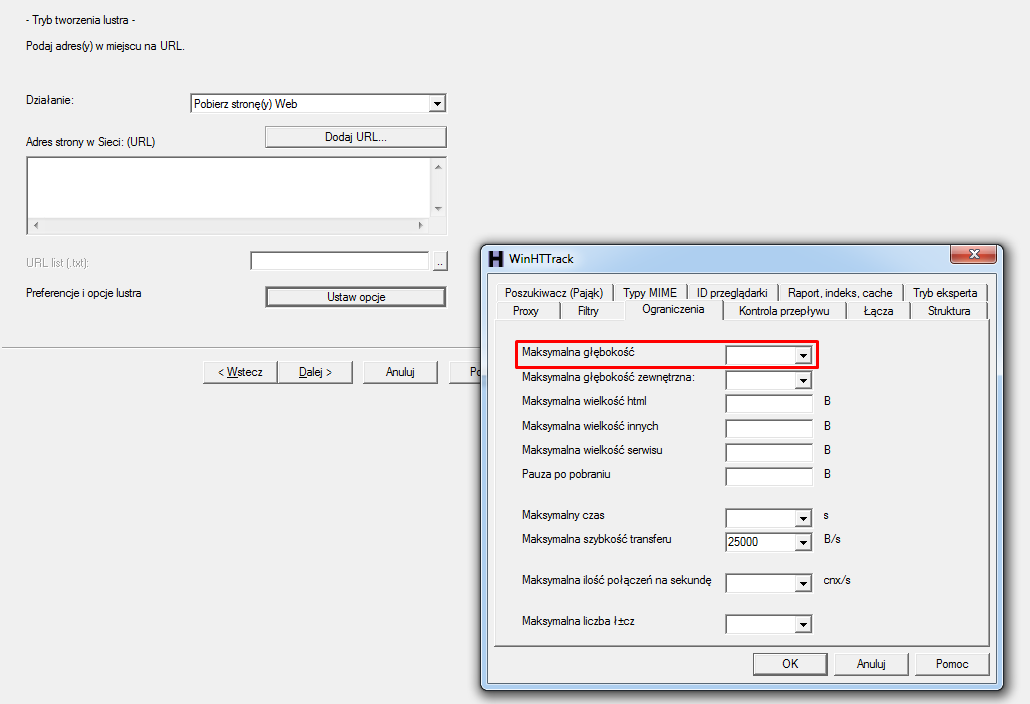Go back with the < Wstecz button
The width and height of the screenshot is (1030, 704).
point(240,372)
